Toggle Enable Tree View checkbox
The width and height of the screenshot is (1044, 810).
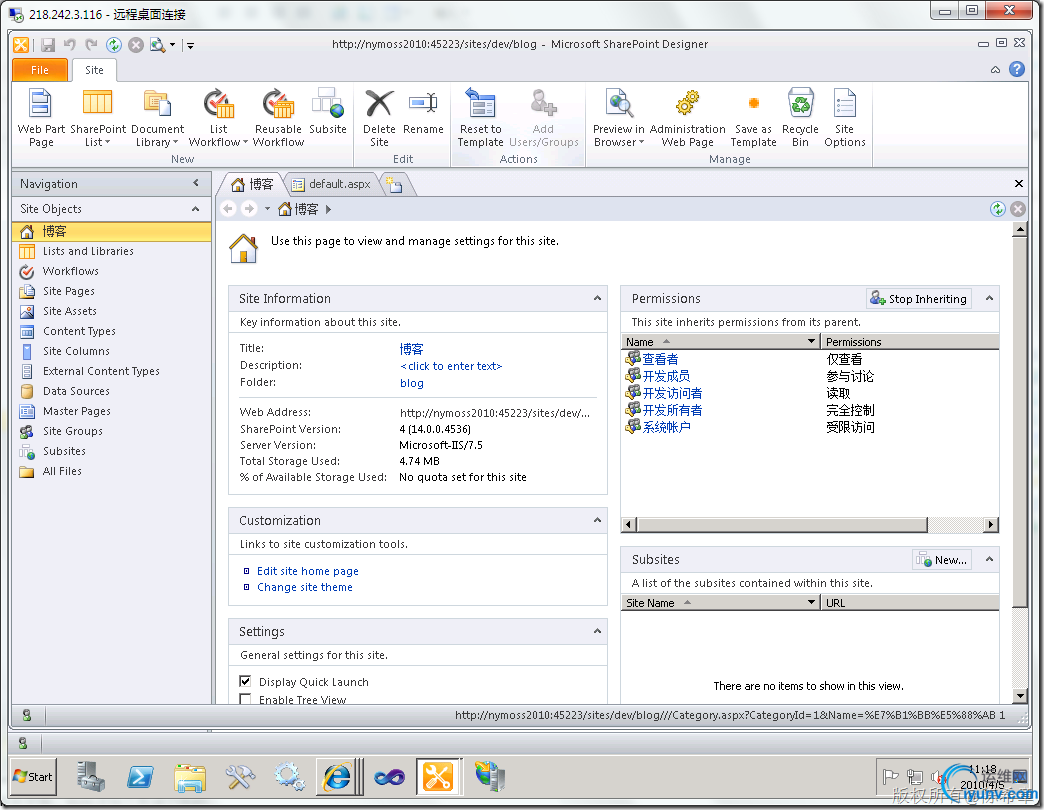pos(246,699)
